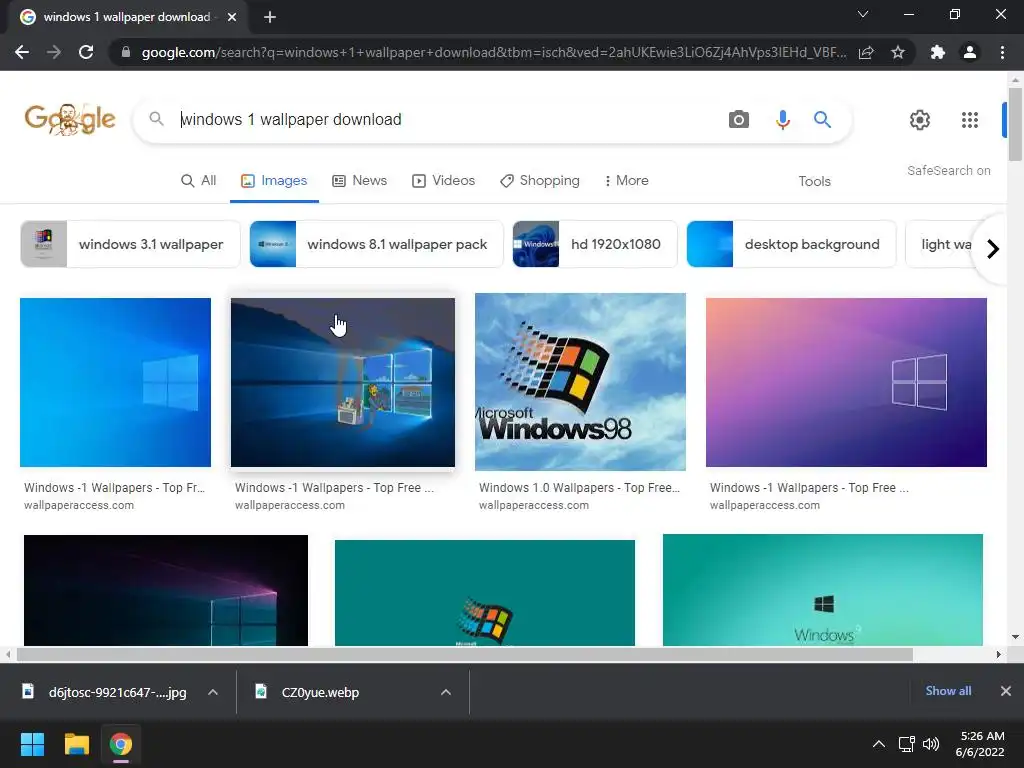Switch to the Shopping tab

coord(539,180)
